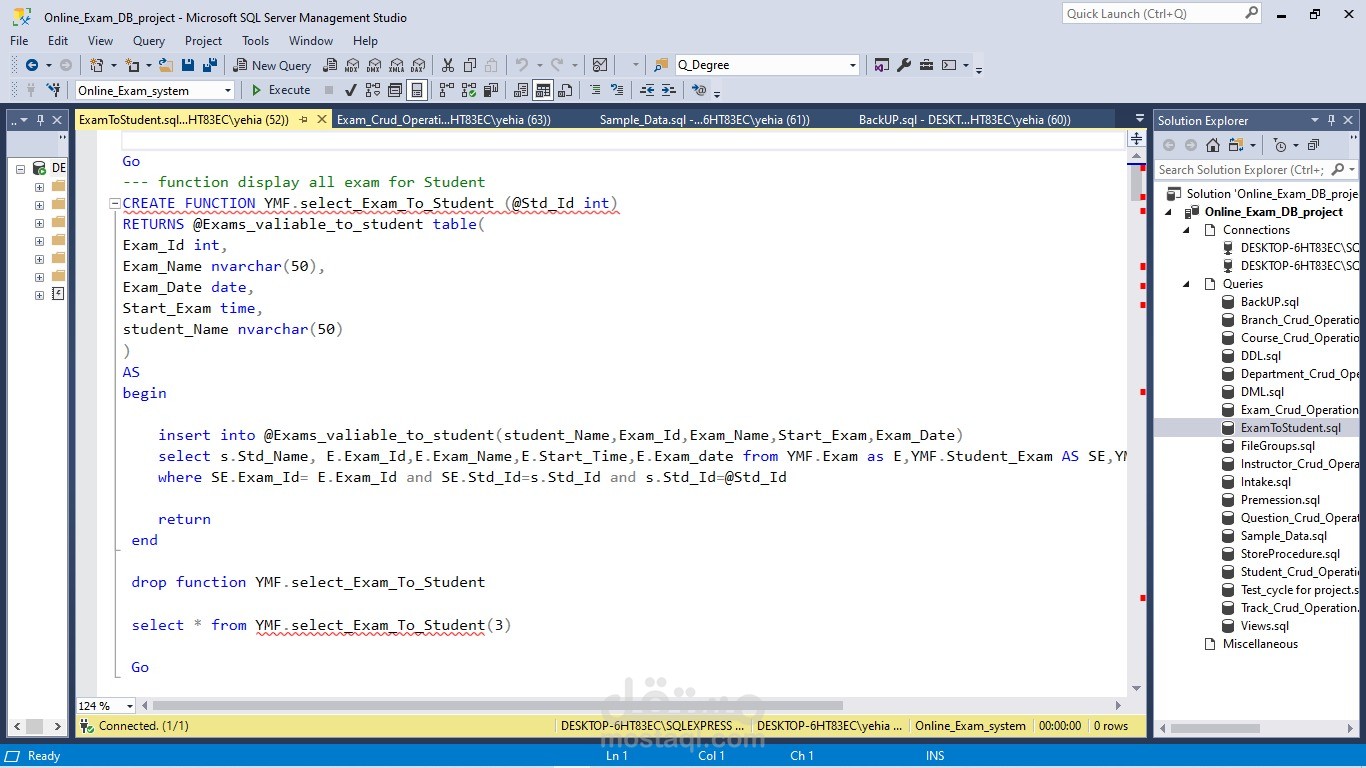
Task: Collapse the CREATE FUNCTION code region
Action: tap(115, 203)
